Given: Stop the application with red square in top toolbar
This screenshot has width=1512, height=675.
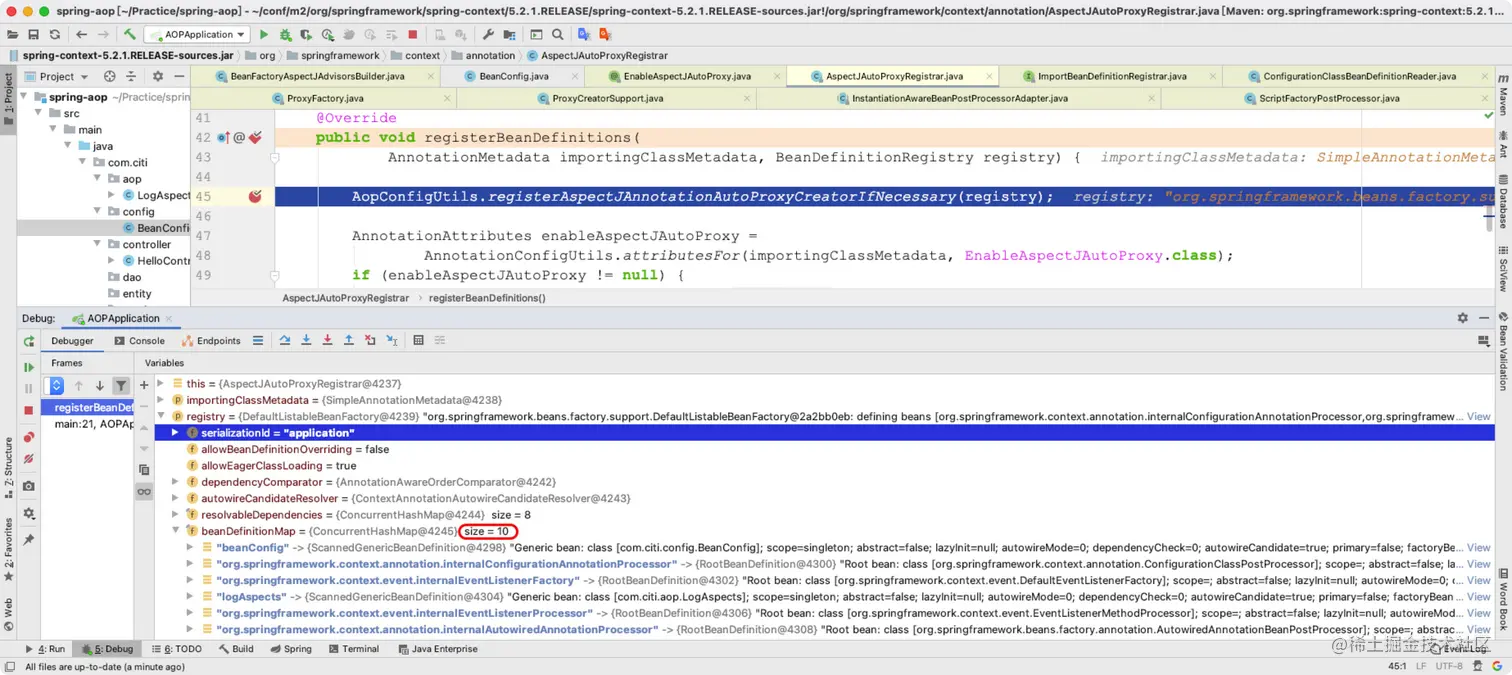Looking at the screenshot, I should coord(412,34).
